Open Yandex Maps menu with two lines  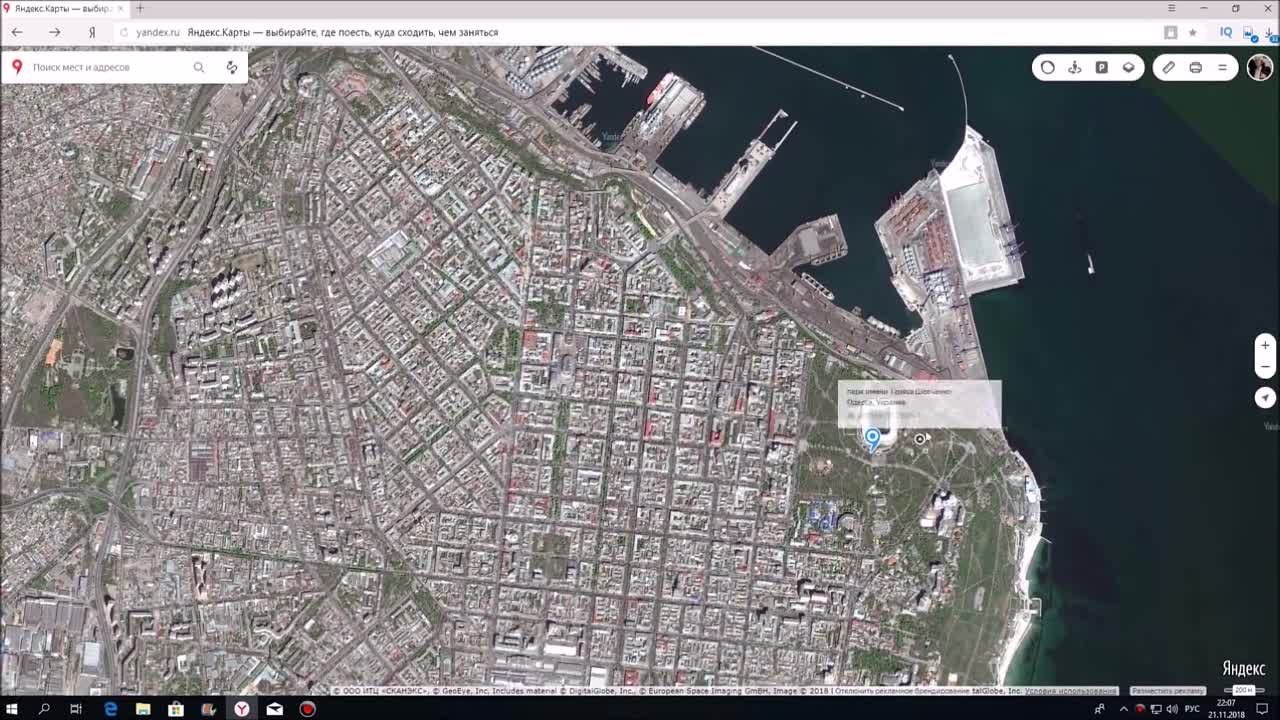[x=1222, y=67]
